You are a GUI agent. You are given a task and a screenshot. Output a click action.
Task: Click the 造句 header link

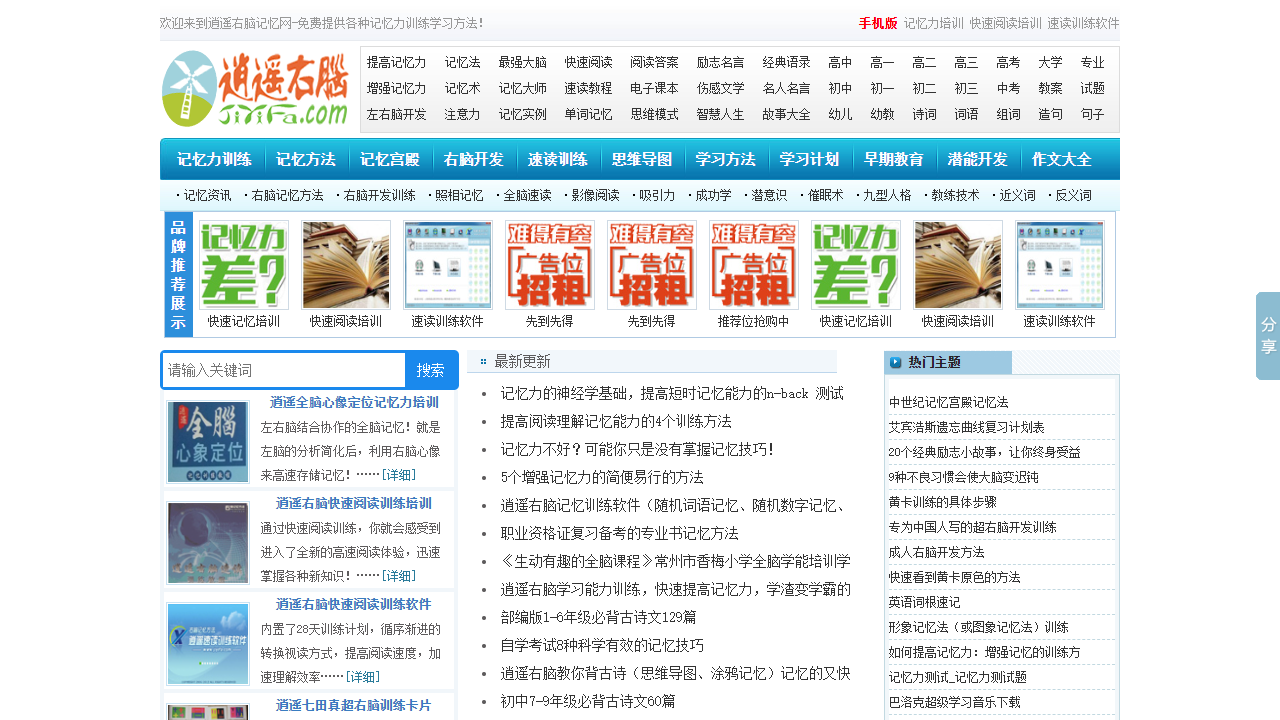1050,114
